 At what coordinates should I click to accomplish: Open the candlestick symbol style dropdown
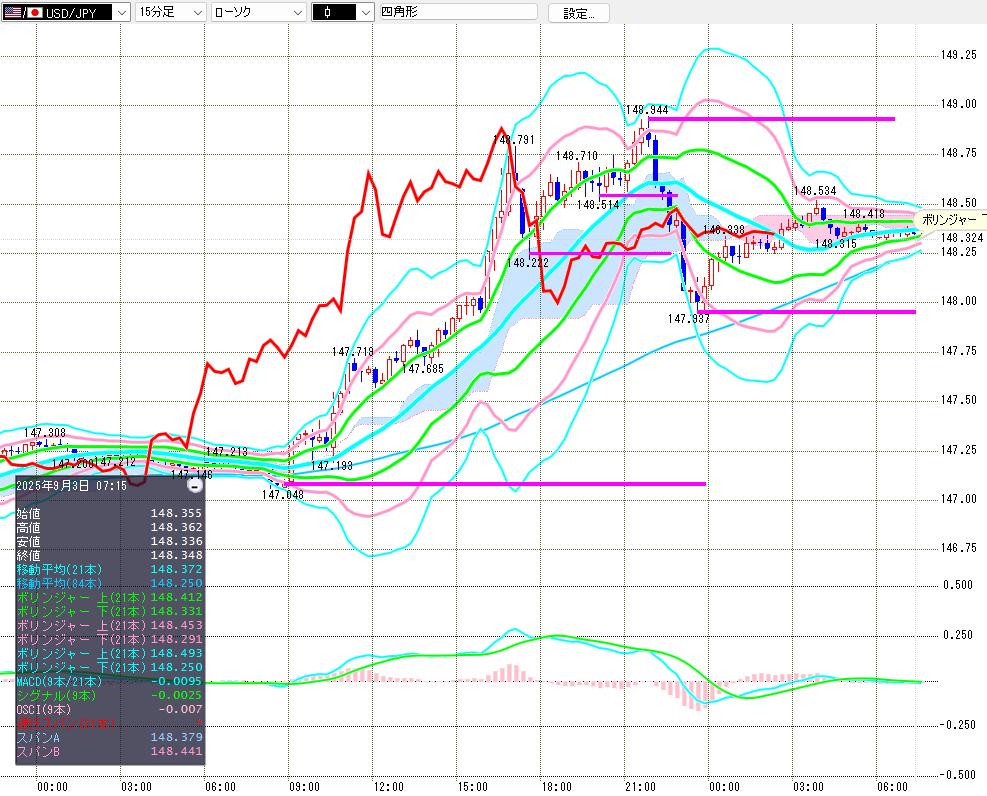[x=343, y=12]
